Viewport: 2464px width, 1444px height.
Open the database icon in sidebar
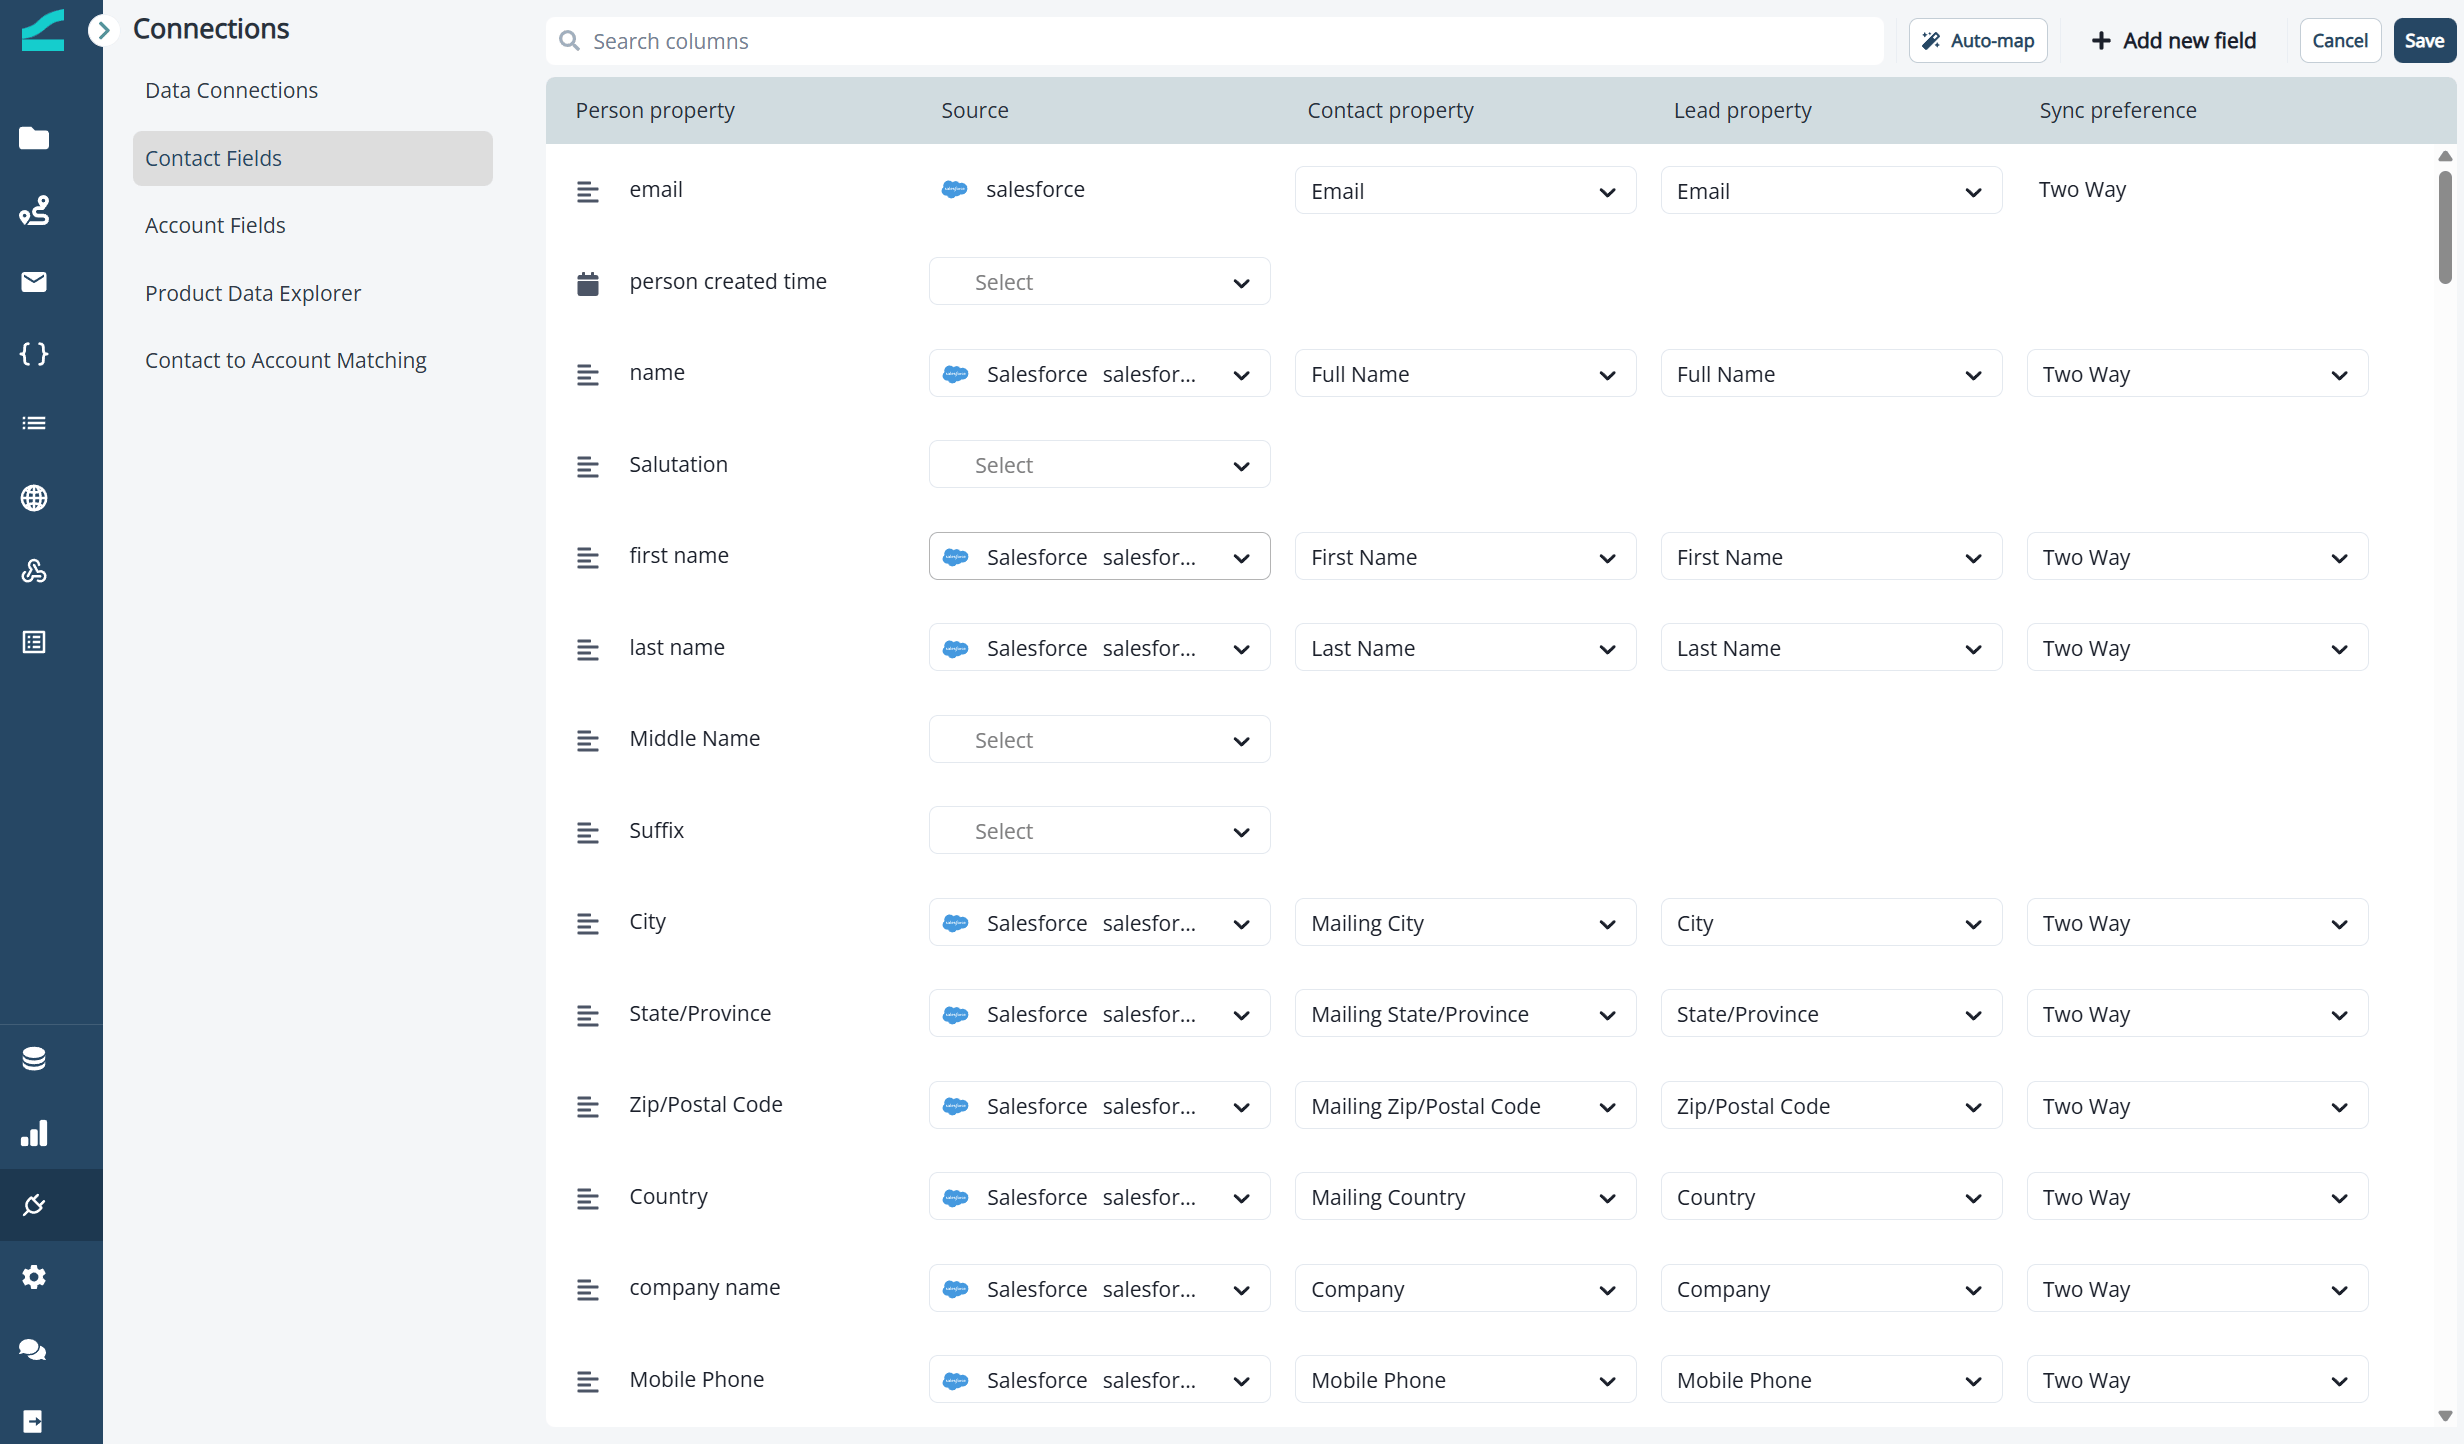[x=34, y=1059]
